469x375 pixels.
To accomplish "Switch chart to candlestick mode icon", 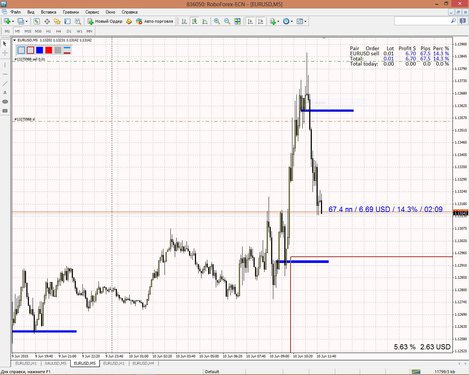I will (194, 21).
